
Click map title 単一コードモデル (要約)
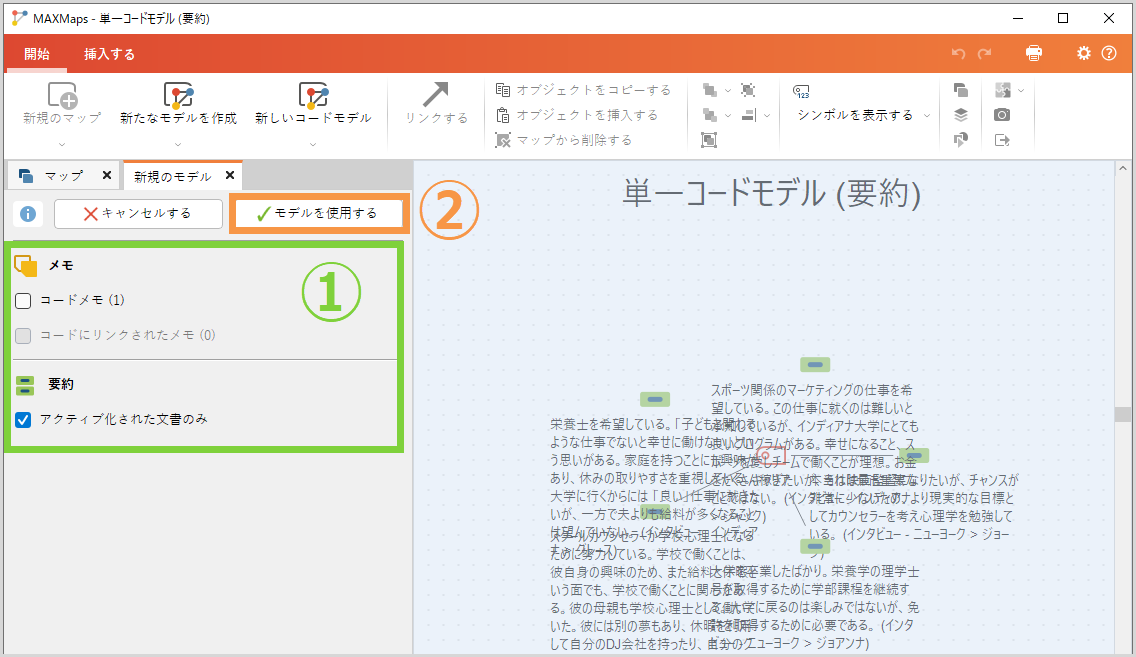772,193
